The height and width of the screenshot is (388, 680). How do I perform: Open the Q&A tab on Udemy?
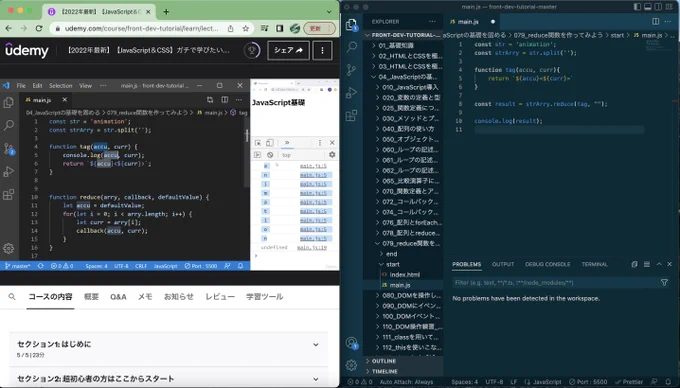point(118,297)
